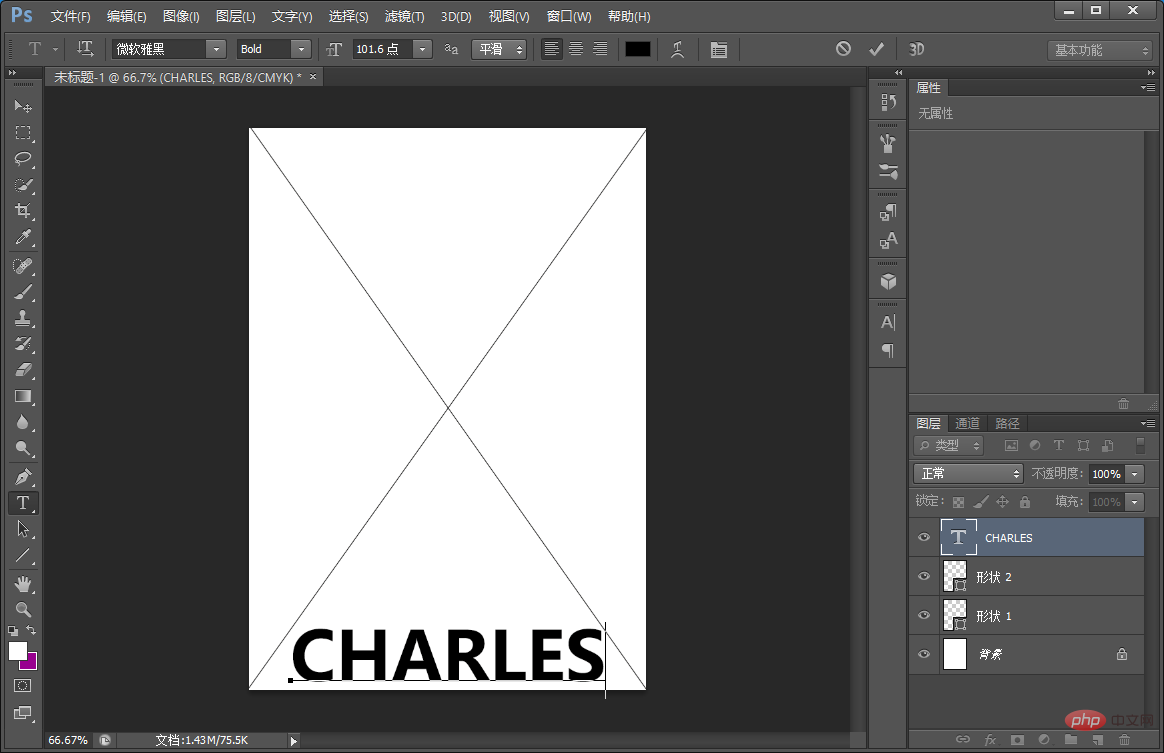The width and height of the screenshot is (1164, 753).
Task: Select the Pen tool
Action: pos(23,477)
